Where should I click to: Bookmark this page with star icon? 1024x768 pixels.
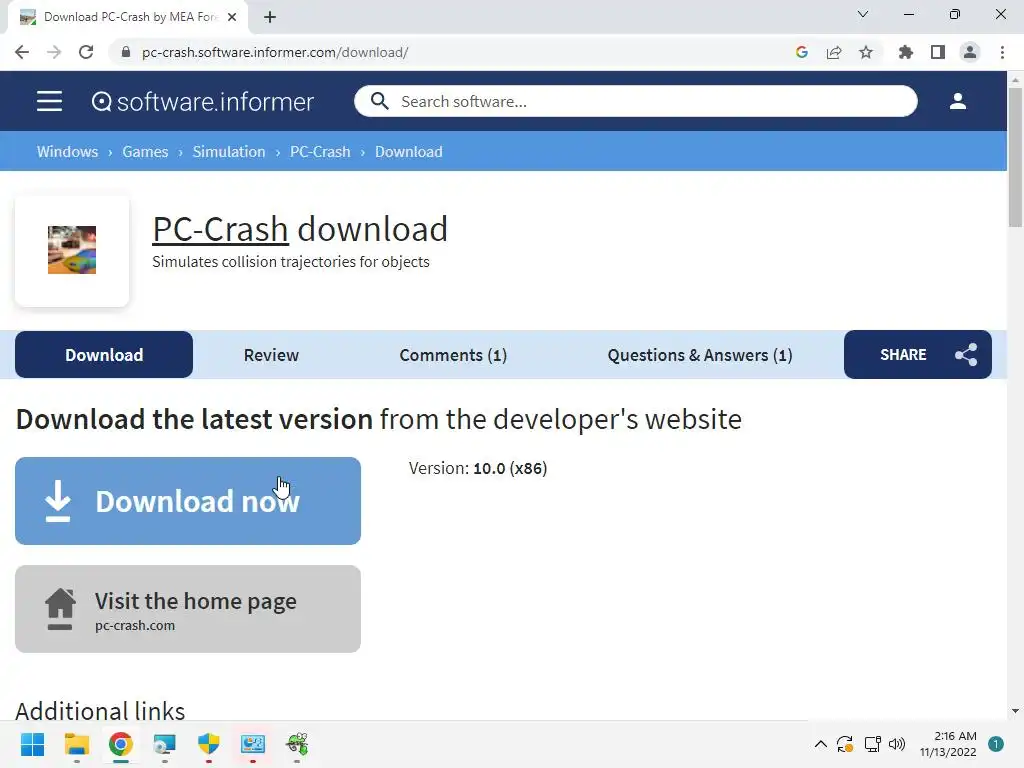pyautogui.click(x=866, y=52)
